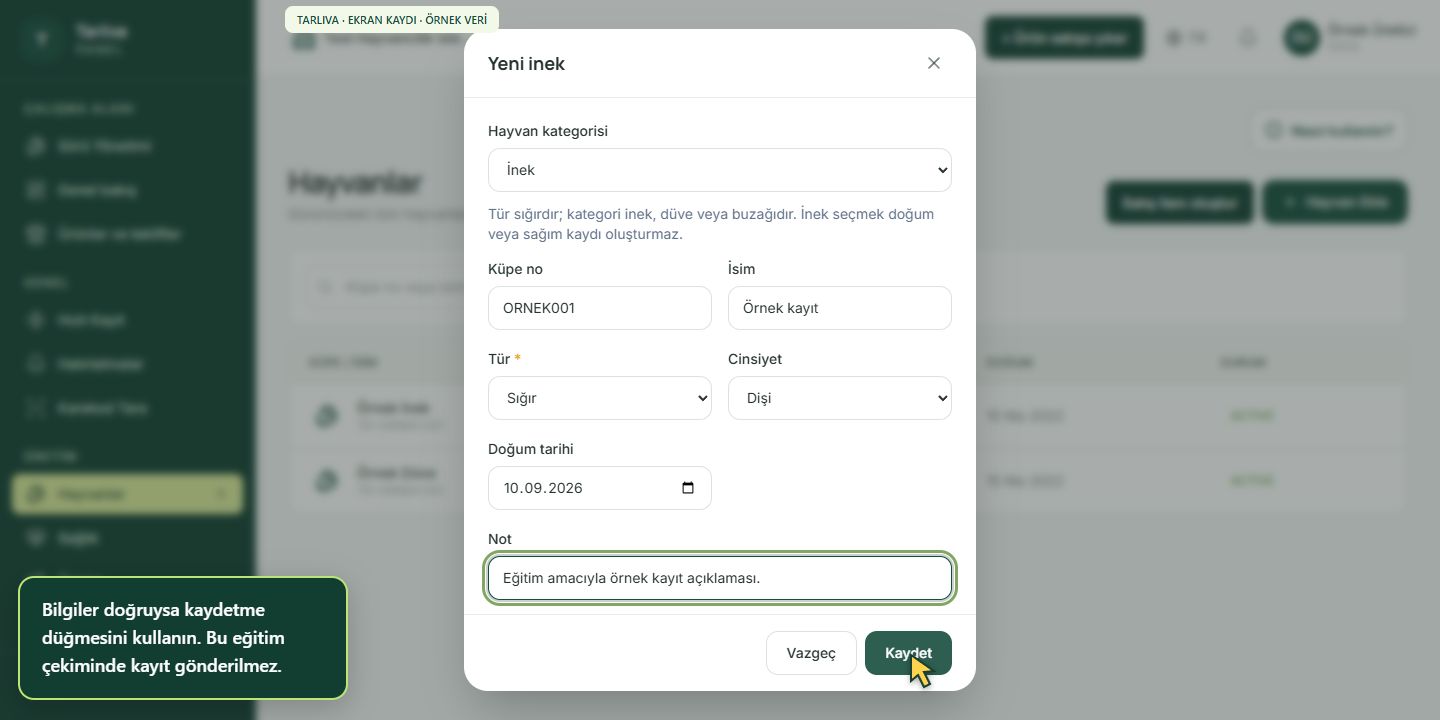
Task: Click the notification bell icon in header
Action: click(1248, 38)
